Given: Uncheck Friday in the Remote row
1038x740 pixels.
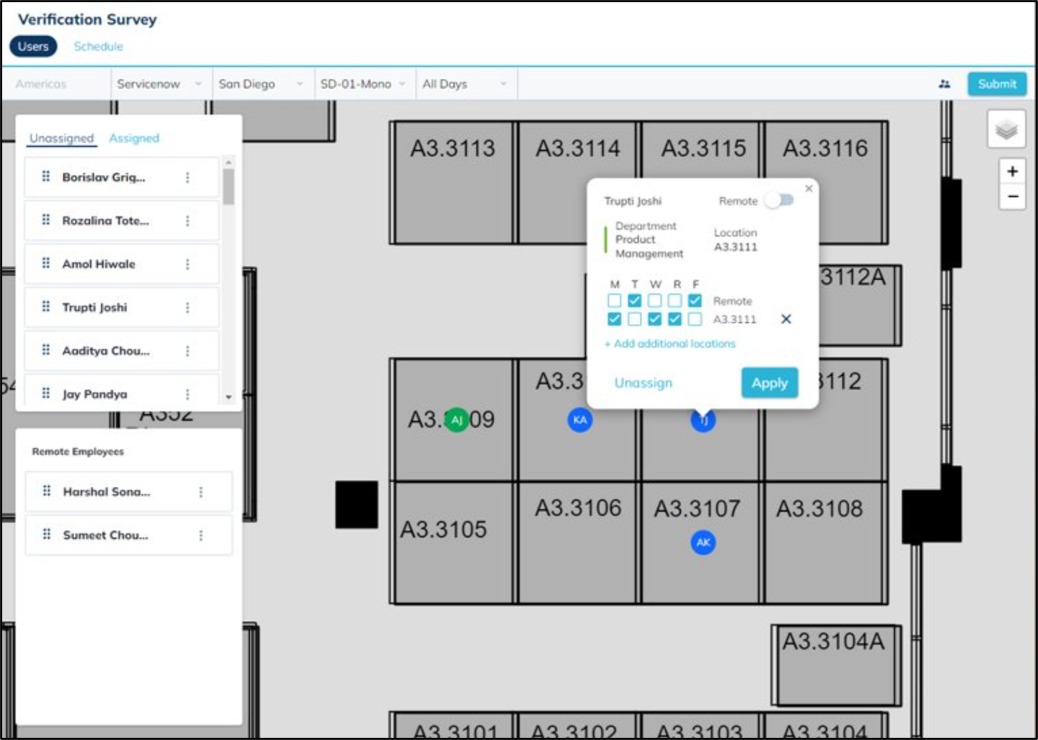Looking at the screenshot, I should 695,301.
